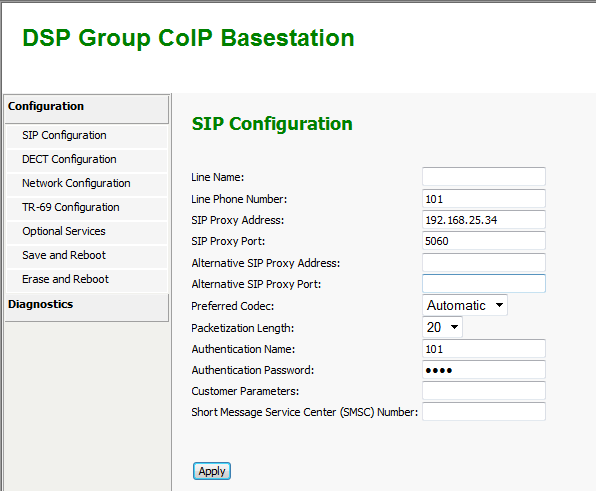Click the DSP Group CoIP Basestation title
Image resolution: width=596 pixels, height=491 pixels.
[x=188, y=38]
